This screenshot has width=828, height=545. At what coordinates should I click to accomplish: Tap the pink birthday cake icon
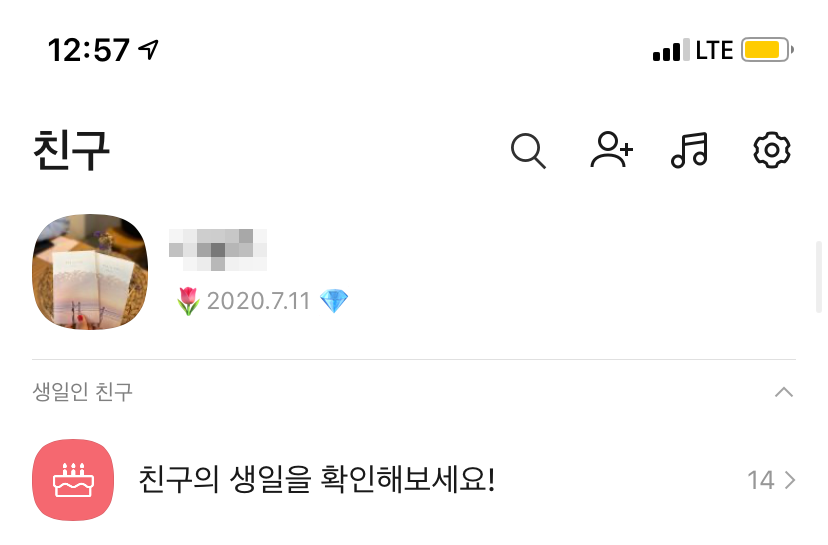73,480
